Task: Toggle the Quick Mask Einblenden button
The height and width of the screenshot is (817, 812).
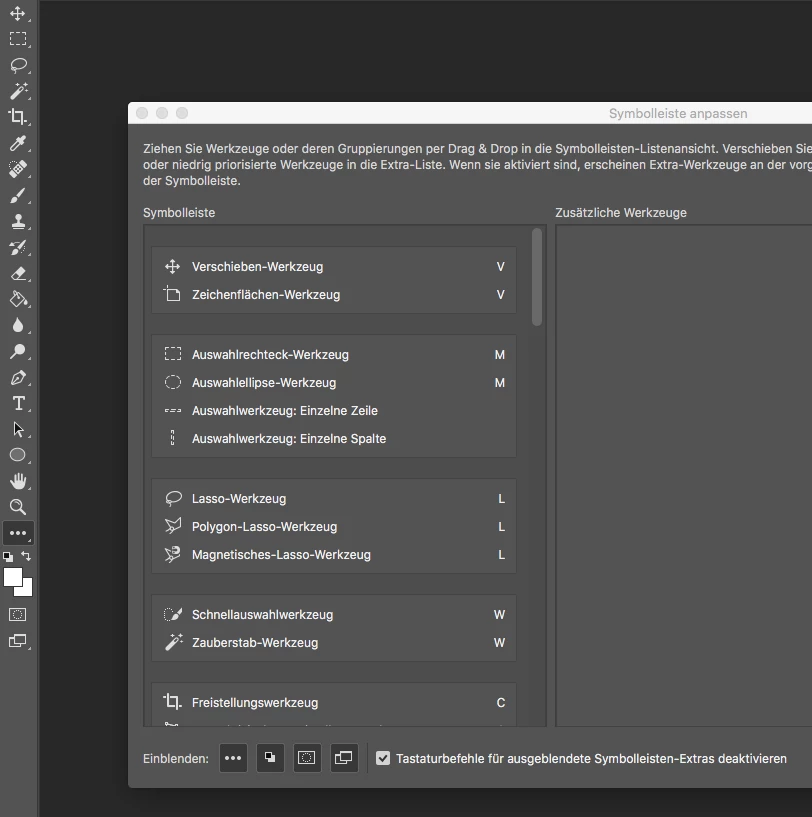Action: click(306, 758)
